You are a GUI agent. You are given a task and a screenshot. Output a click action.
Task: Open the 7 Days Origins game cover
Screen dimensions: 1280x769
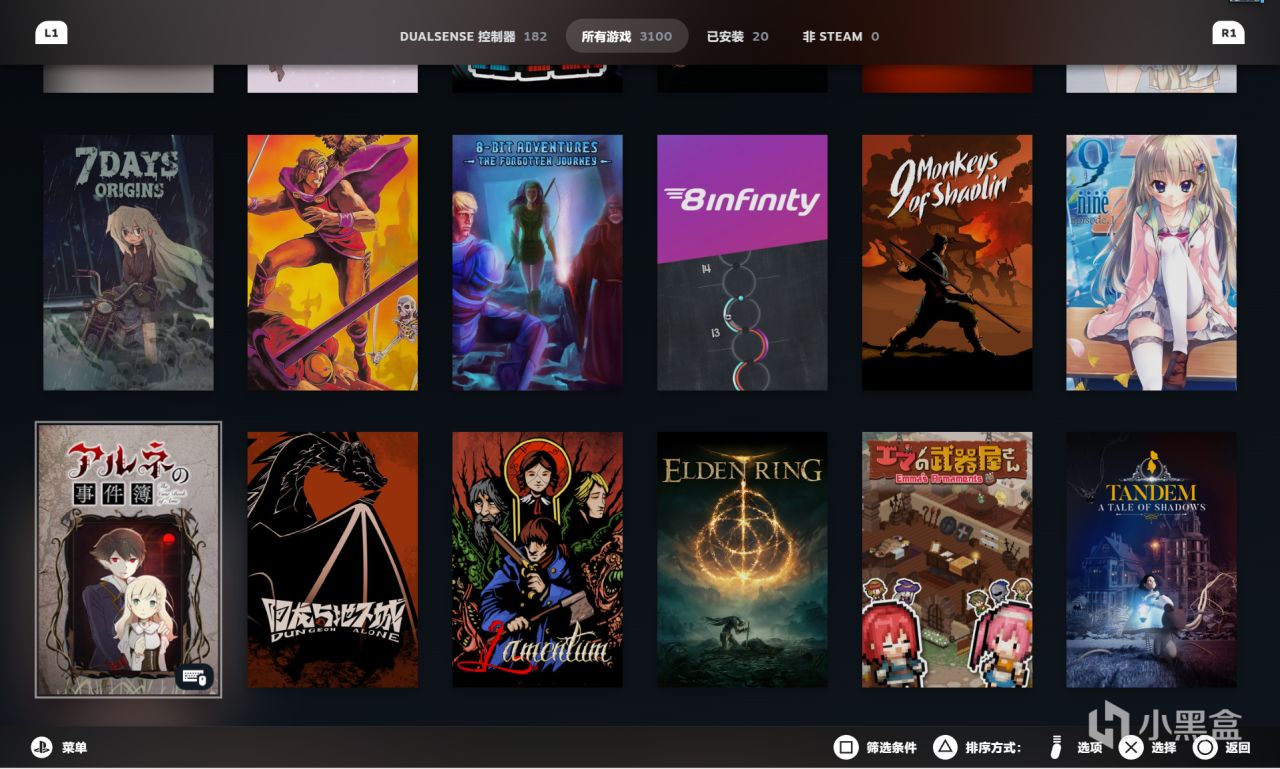coord(128,263)
